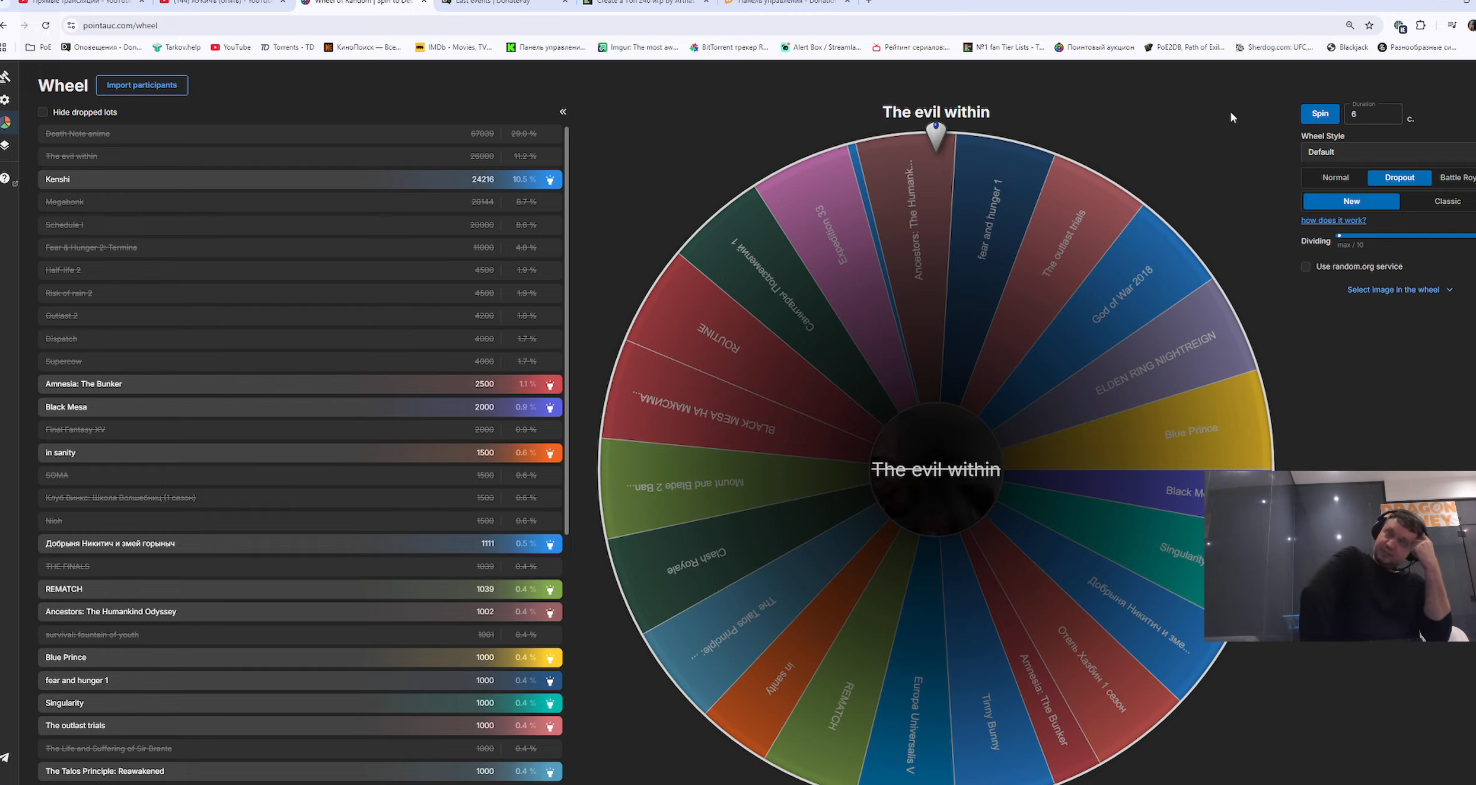
Task: Open the how does it work link
Action: pos(1333,220)
